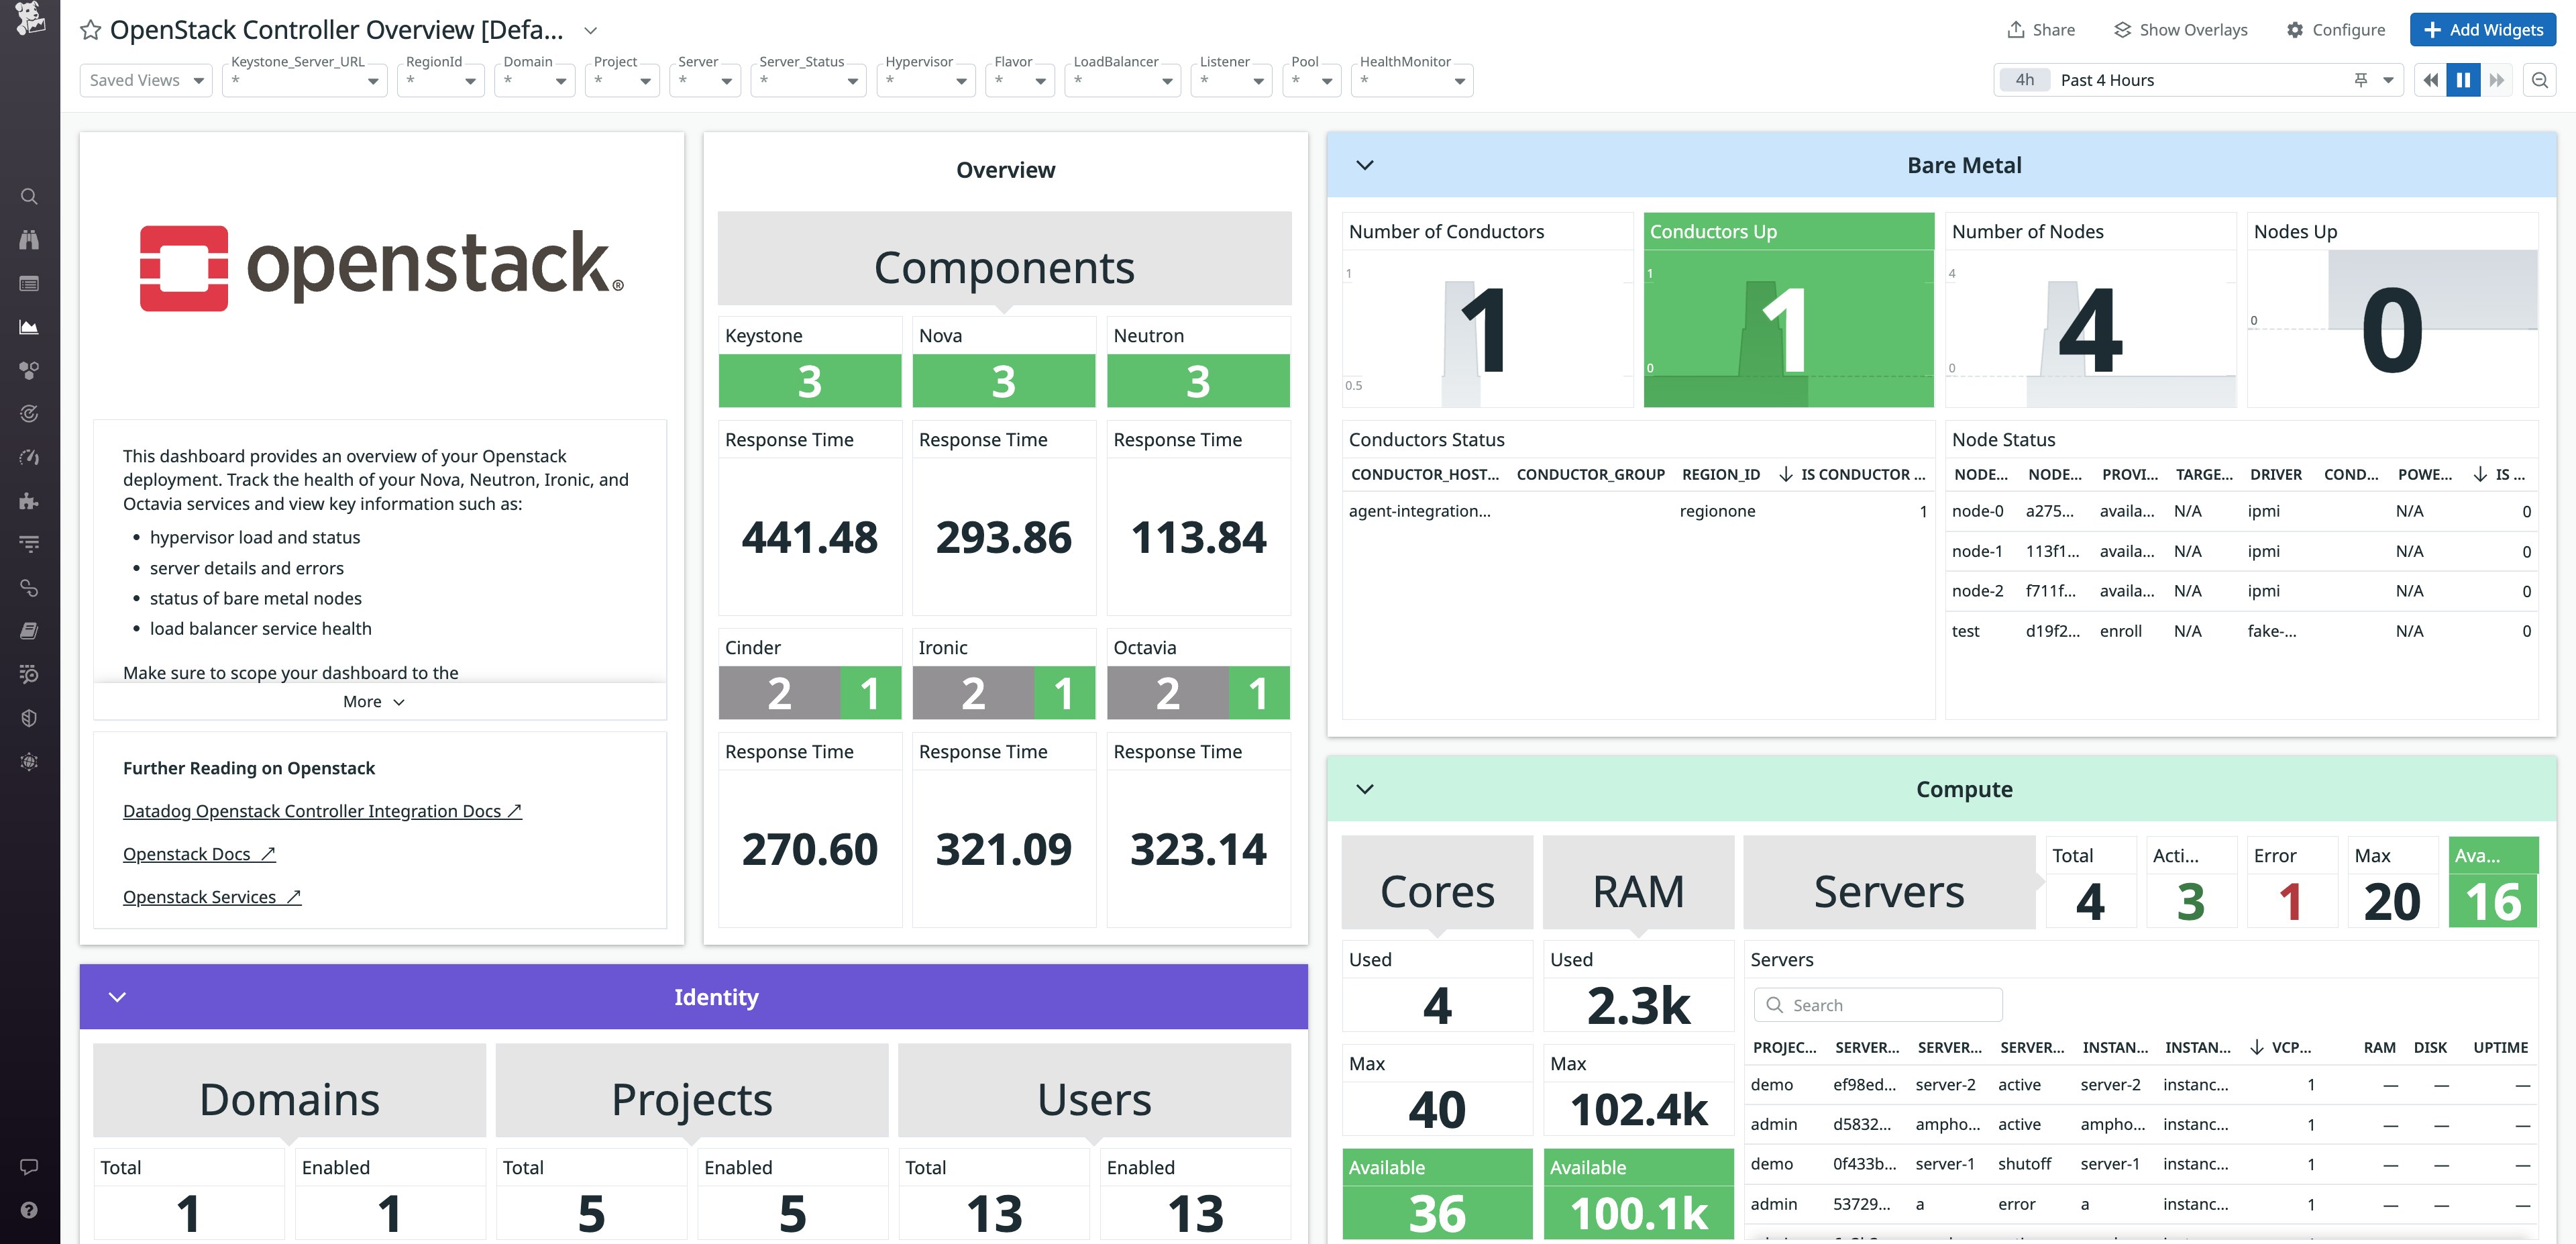Open the dashboard title dropdown menu
This screenshot has height=1244, width=2576.
590,30
